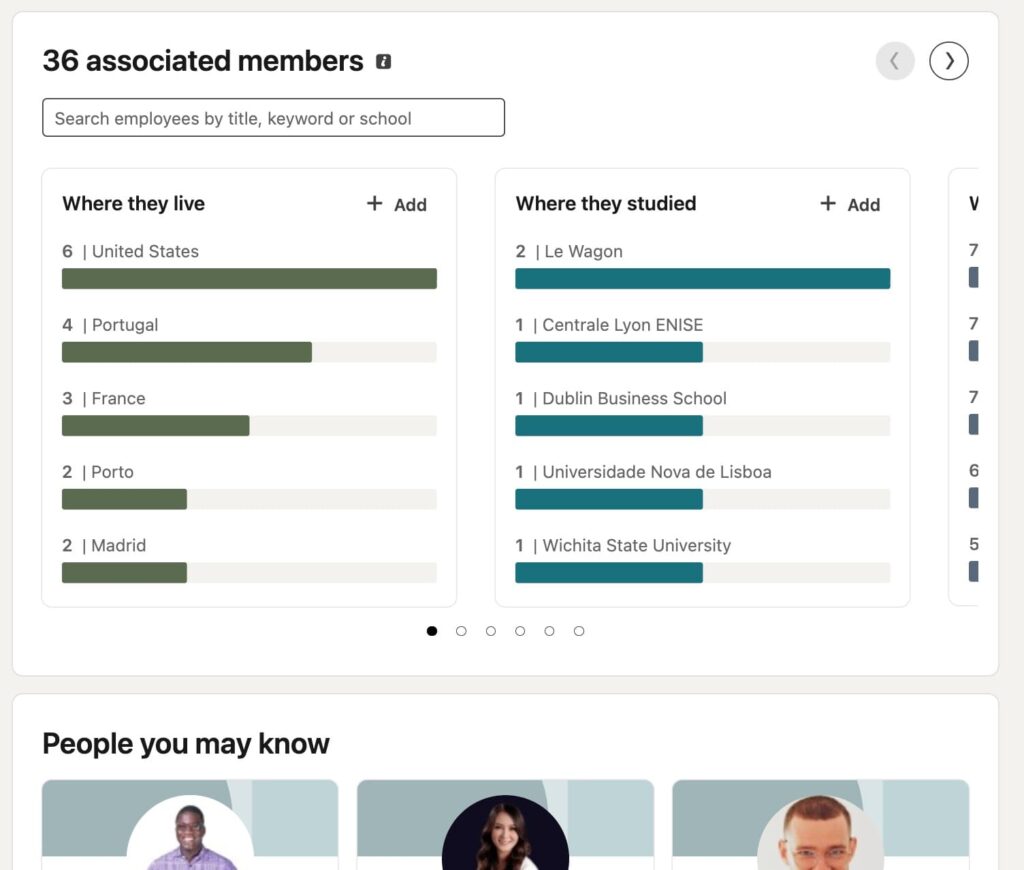Focus the search employees input field
The image size is (1024, 870).
274,118
